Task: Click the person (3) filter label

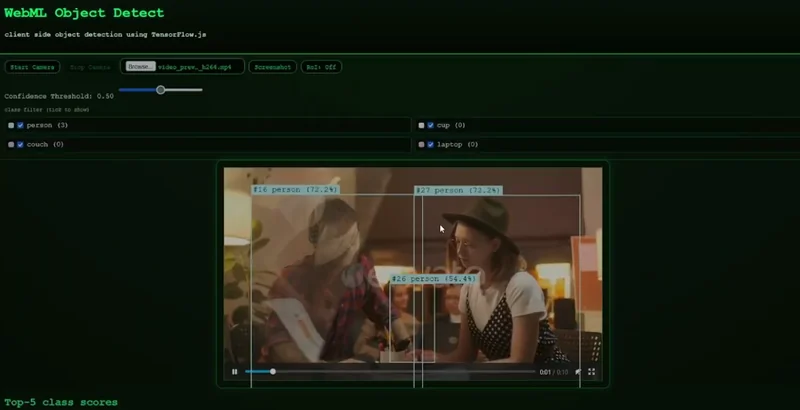Action: [47, 125]
